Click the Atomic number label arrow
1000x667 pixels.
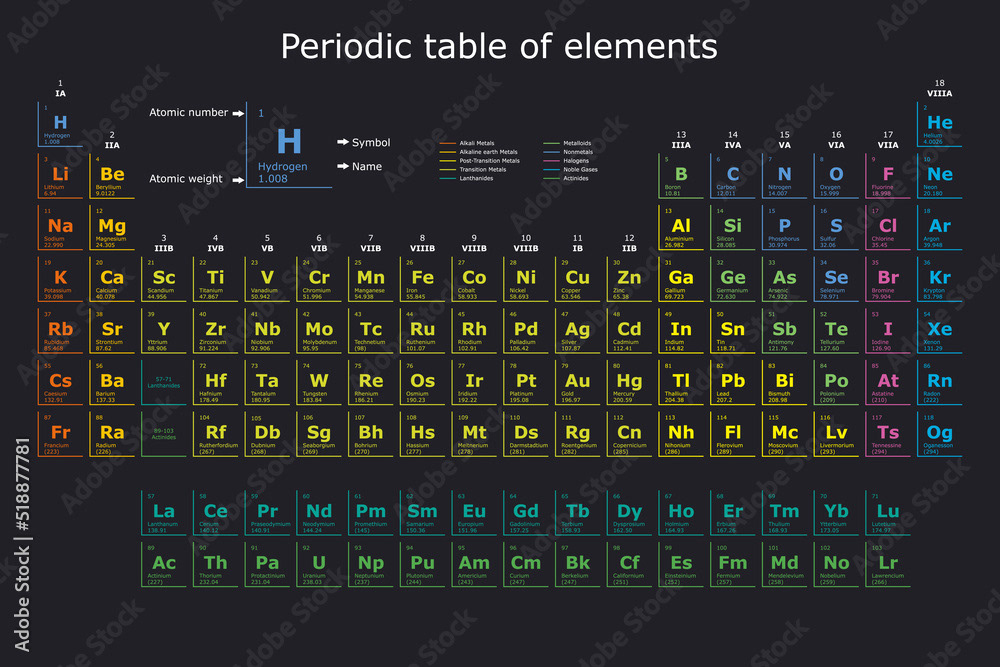point(238,114)
